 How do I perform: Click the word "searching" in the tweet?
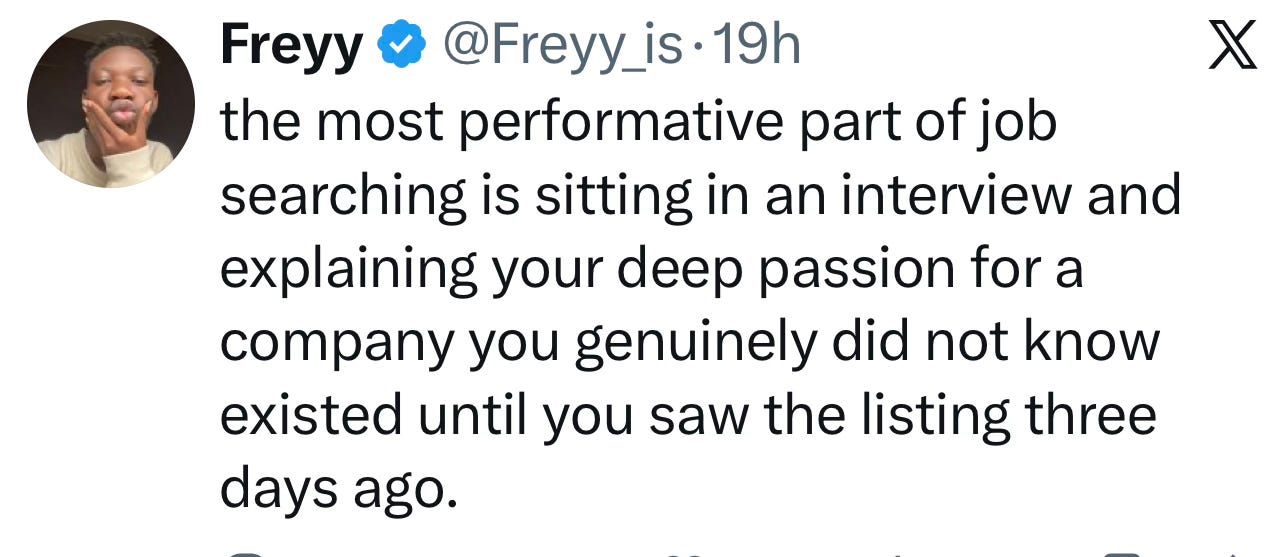(x=343, y=196)
